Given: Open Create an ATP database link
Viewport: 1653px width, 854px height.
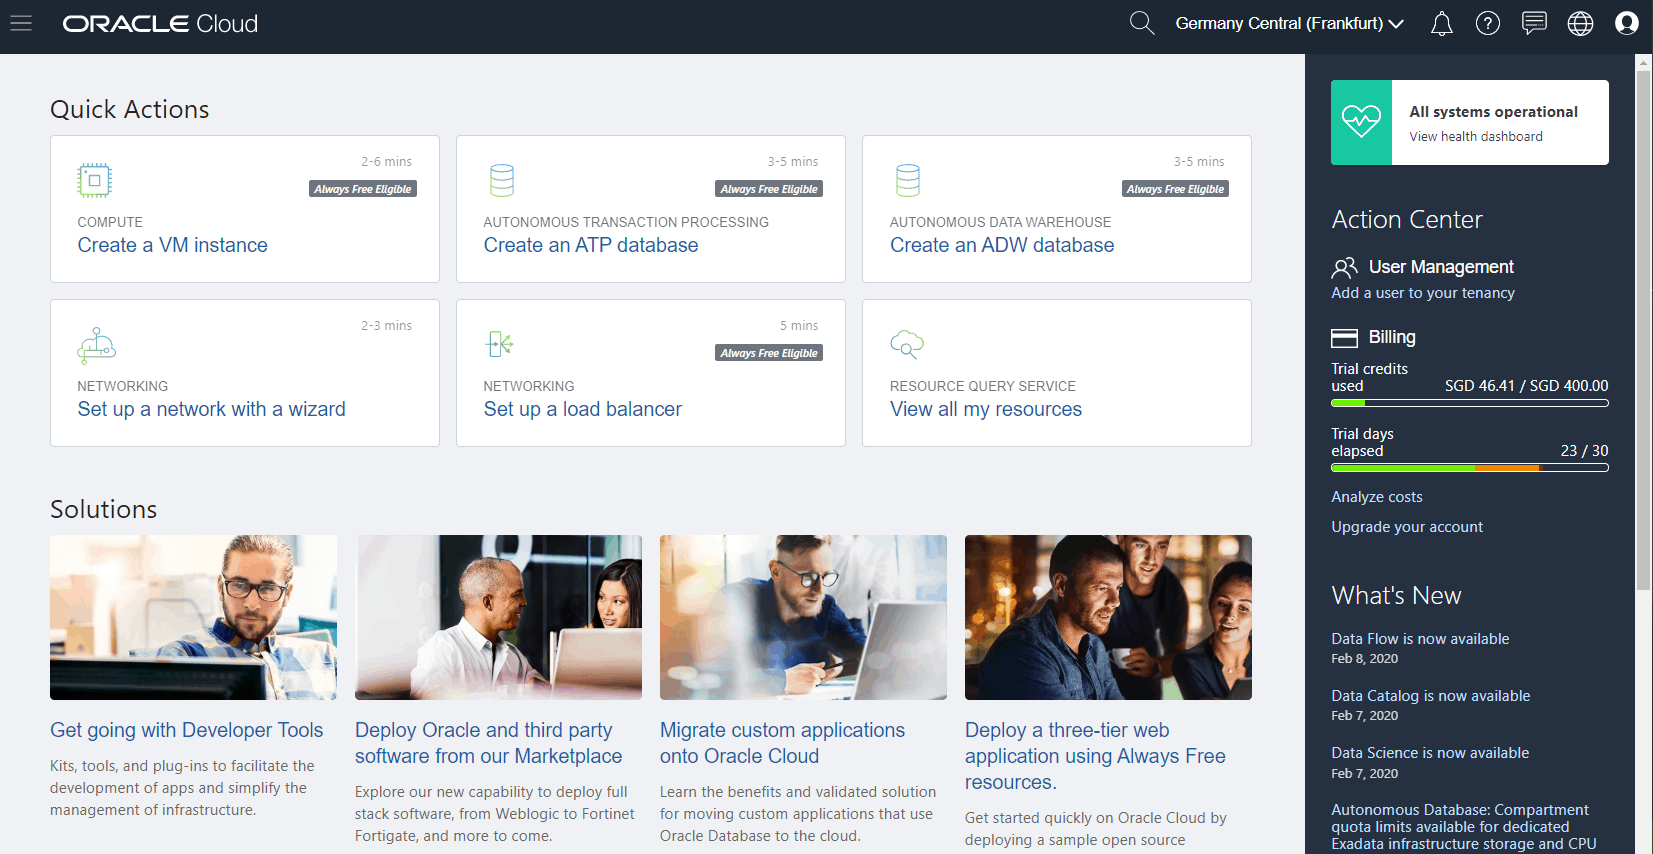Looking at the screenshot, I should 591,245.
